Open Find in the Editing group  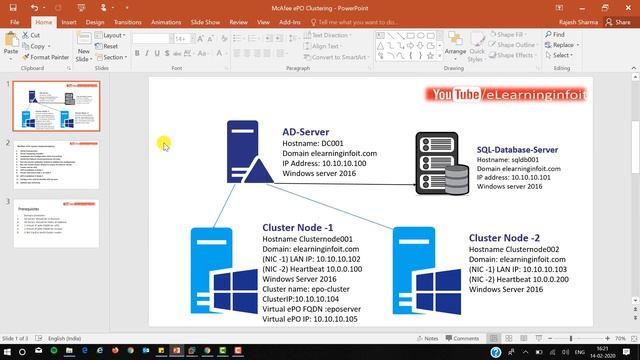tap(555, 34)
